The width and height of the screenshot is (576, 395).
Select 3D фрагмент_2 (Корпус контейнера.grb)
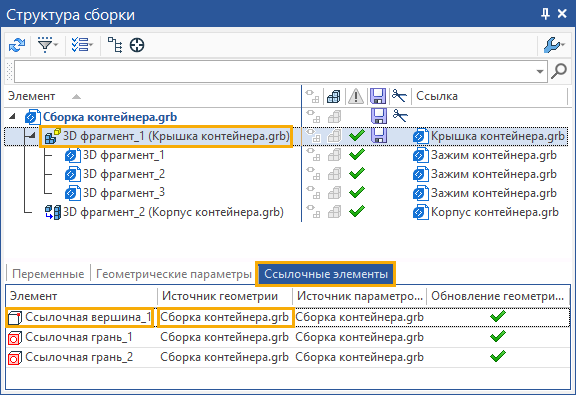pyautogui.click(x=173, y=212)
